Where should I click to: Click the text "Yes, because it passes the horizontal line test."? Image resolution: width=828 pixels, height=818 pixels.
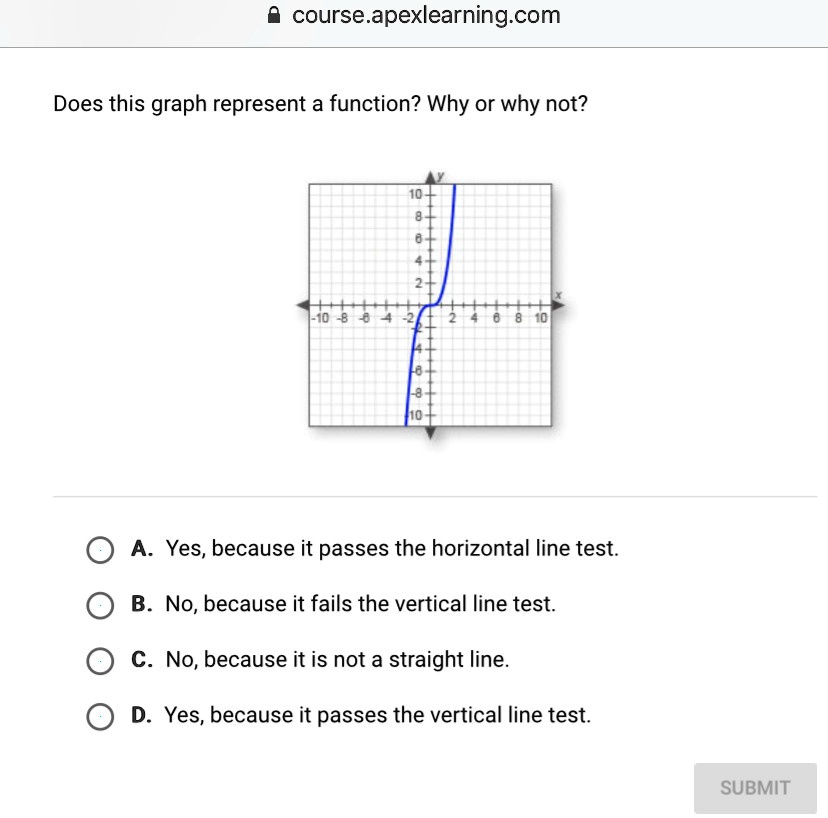coord(392,549)
